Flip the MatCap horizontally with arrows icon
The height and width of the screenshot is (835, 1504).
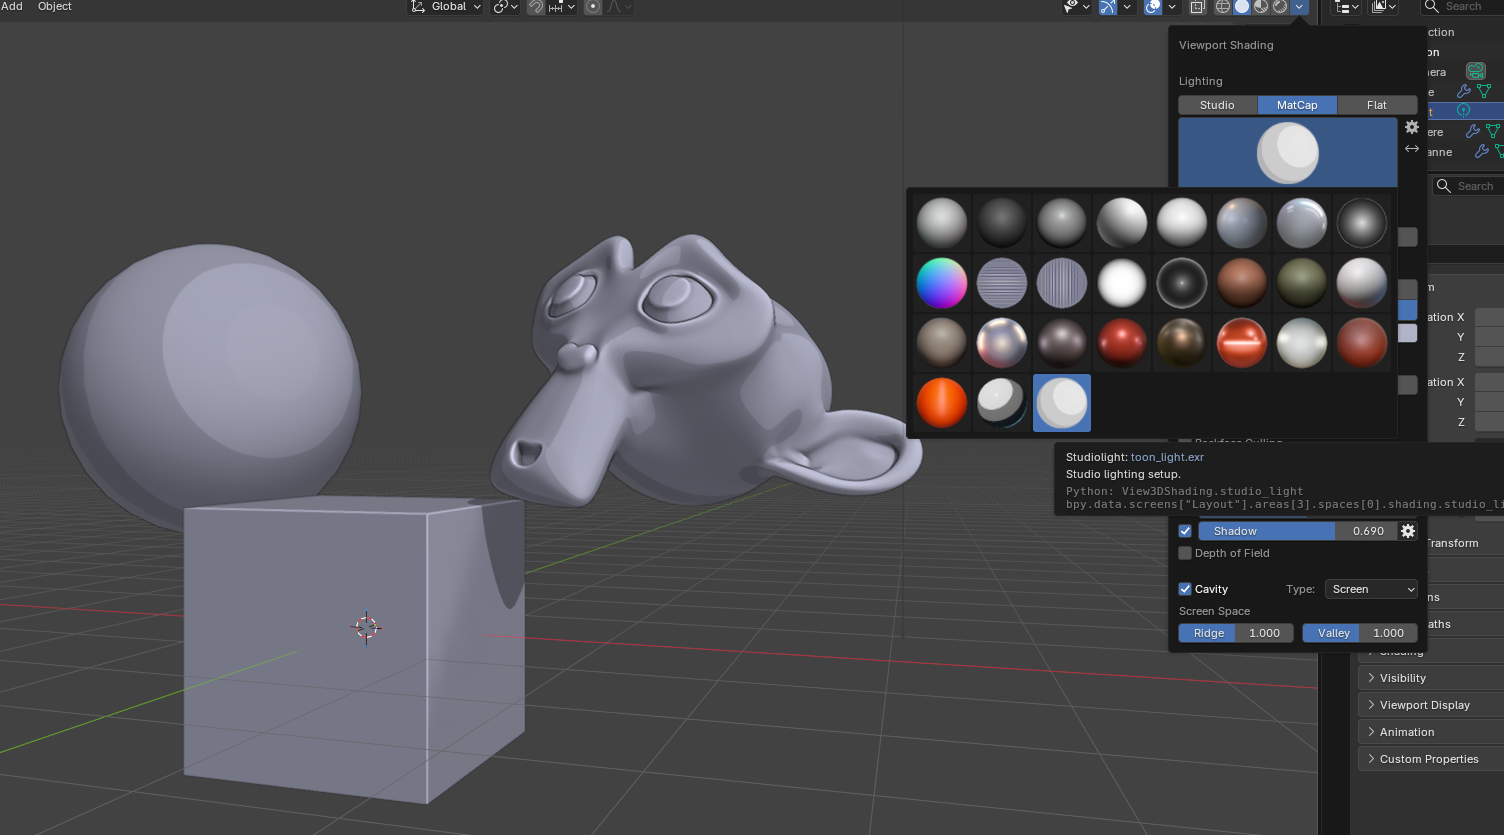1412,149
